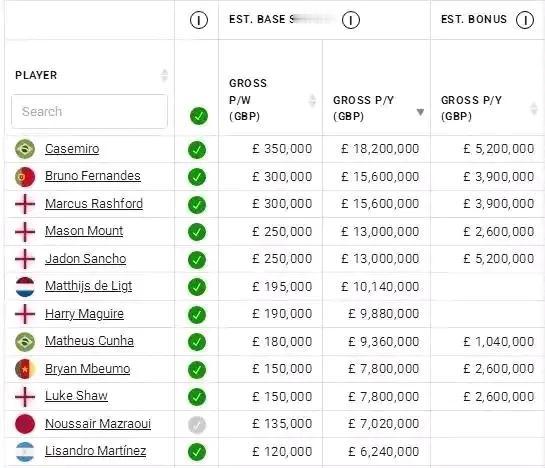The height and width of the screenshot is (468, 545).
Task: Click Cameroon flag icon beside Bryan Mbeumo
Action: tap(25, 369)
